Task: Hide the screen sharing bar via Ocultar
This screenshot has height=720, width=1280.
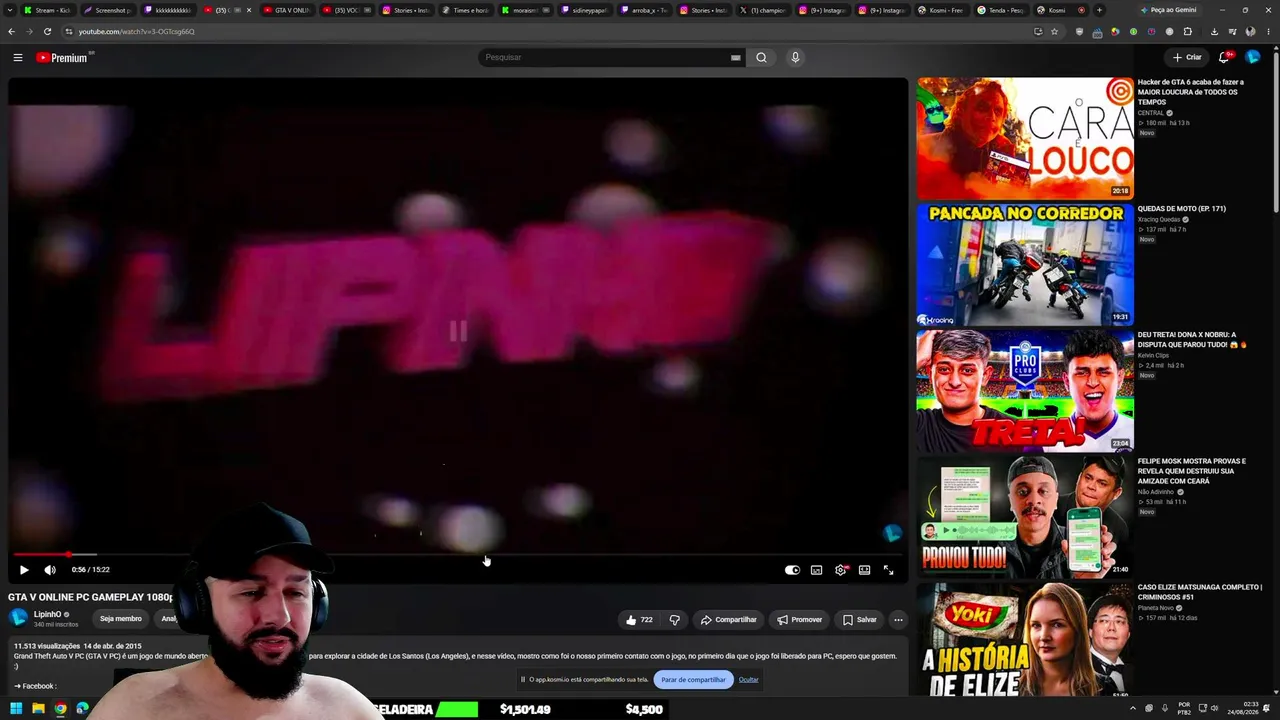Action: [748, 680]
